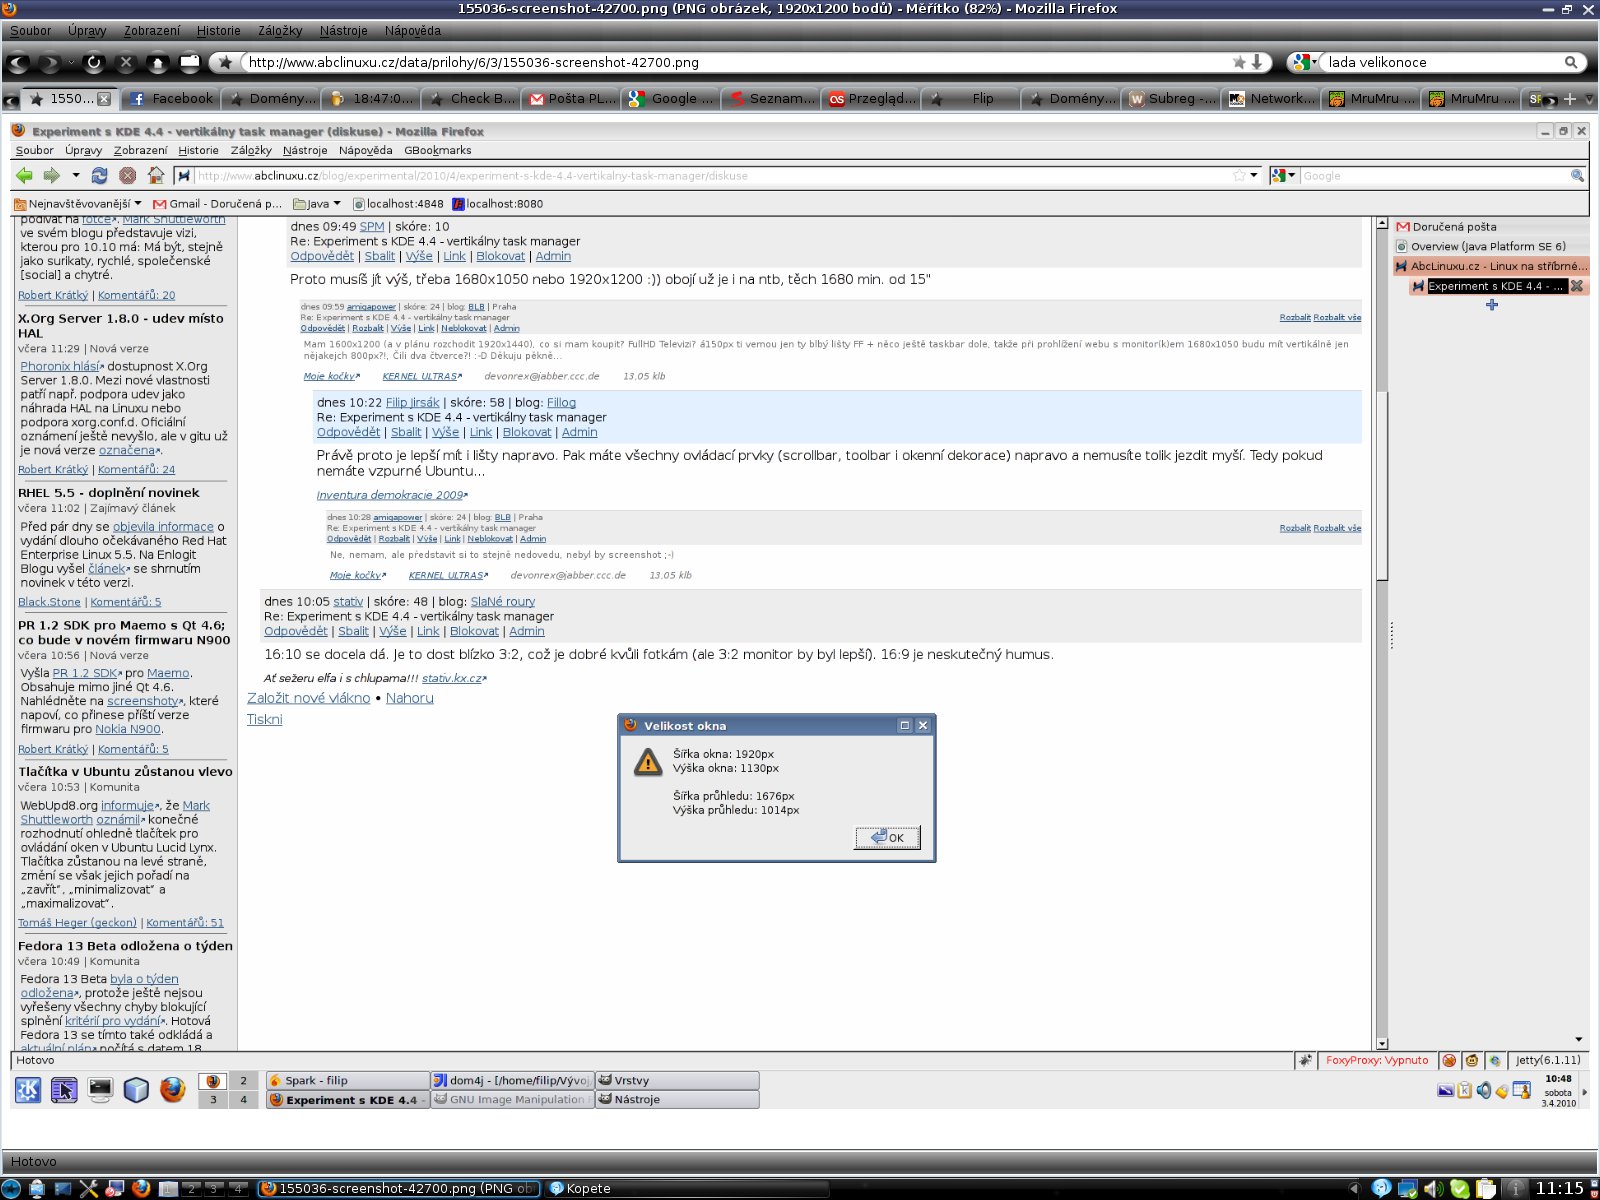1600x1200 pixels.
Task: Click the info (i) notification icon in tray
Action: point(1516,1189)
